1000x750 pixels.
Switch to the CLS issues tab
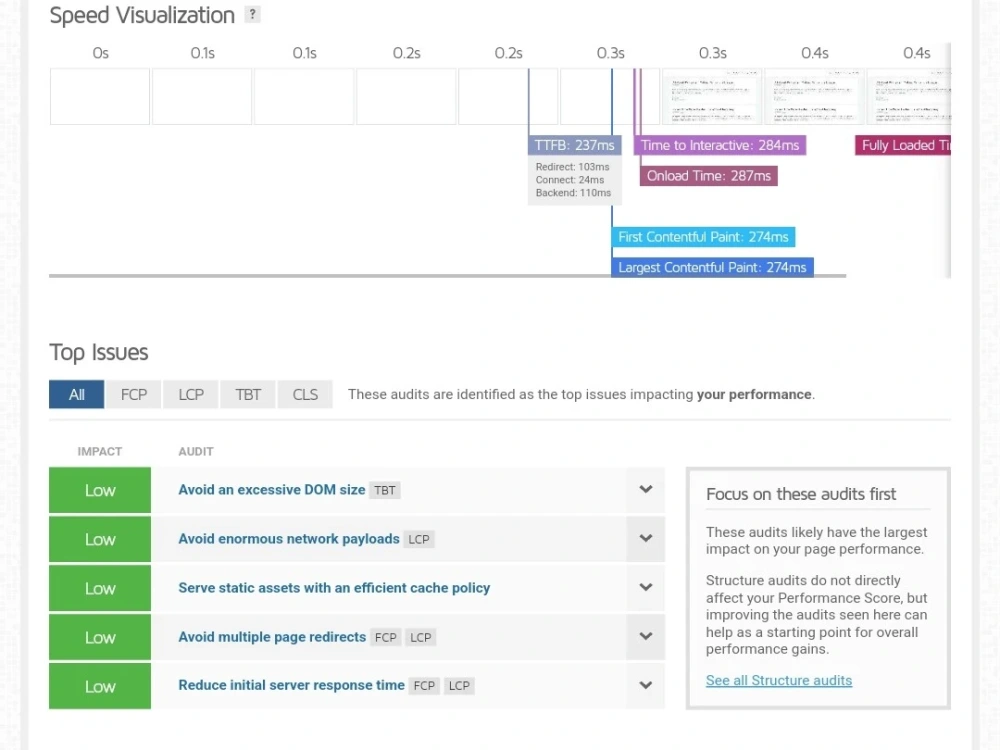[305, 395]
